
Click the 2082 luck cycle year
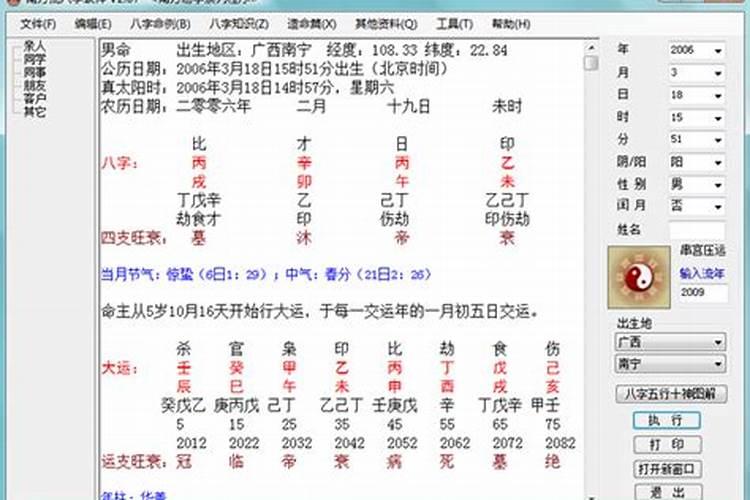point(560,444)
